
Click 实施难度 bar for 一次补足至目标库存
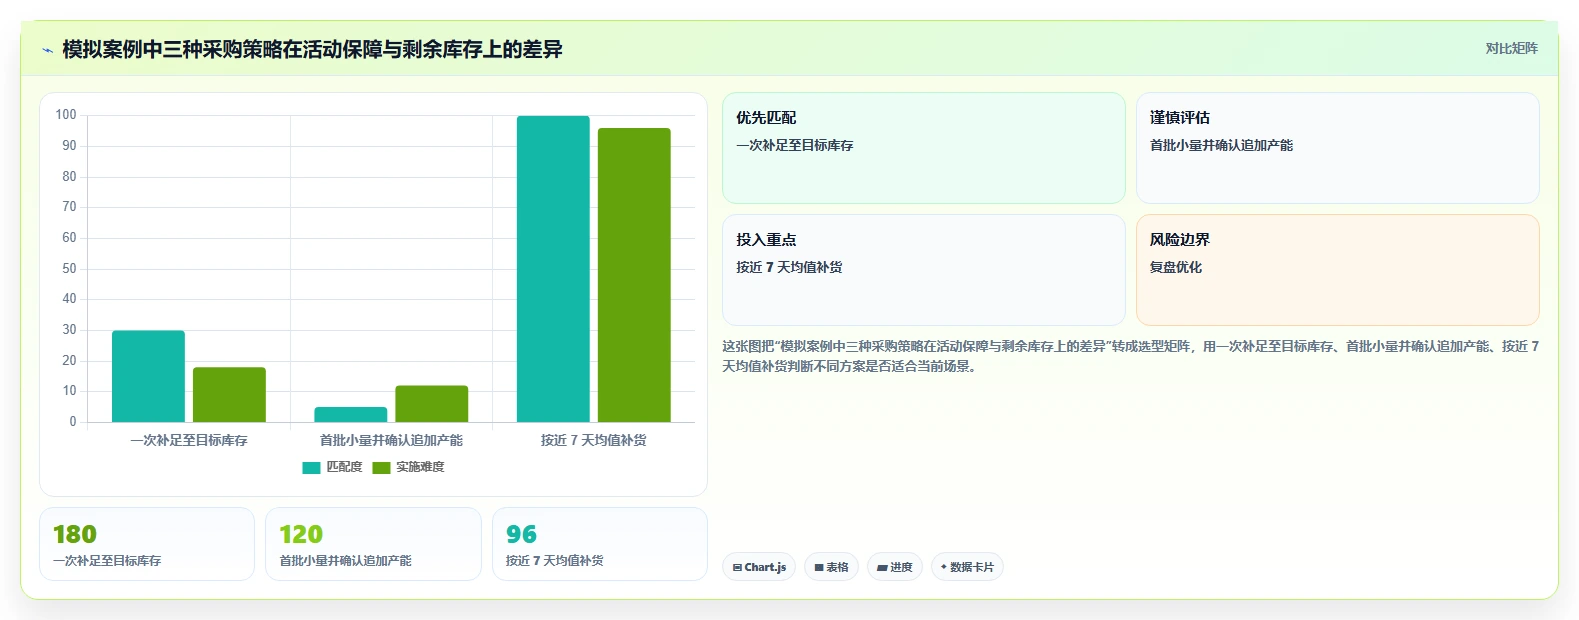229,395
